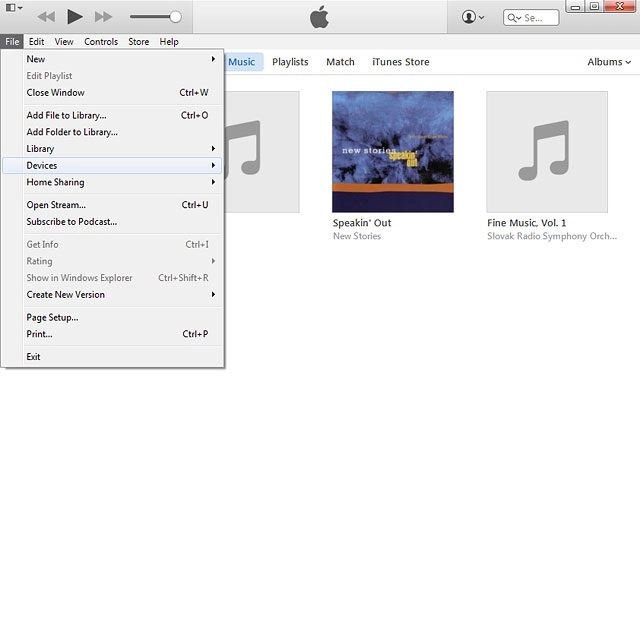The height and width of the screenshot is (638, 640).
Task: Open the Edit menu
Action: point(36,42)
